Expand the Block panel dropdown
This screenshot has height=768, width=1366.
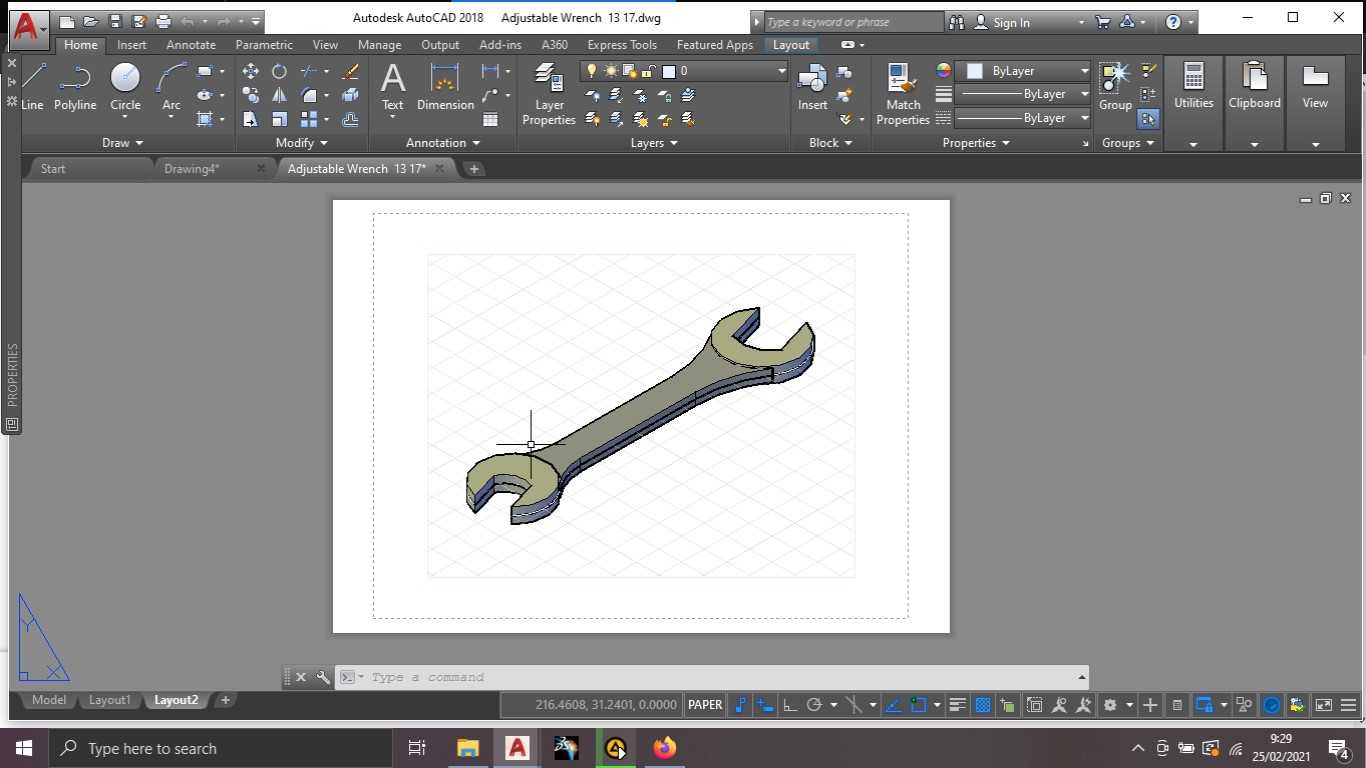pos(831,143)
